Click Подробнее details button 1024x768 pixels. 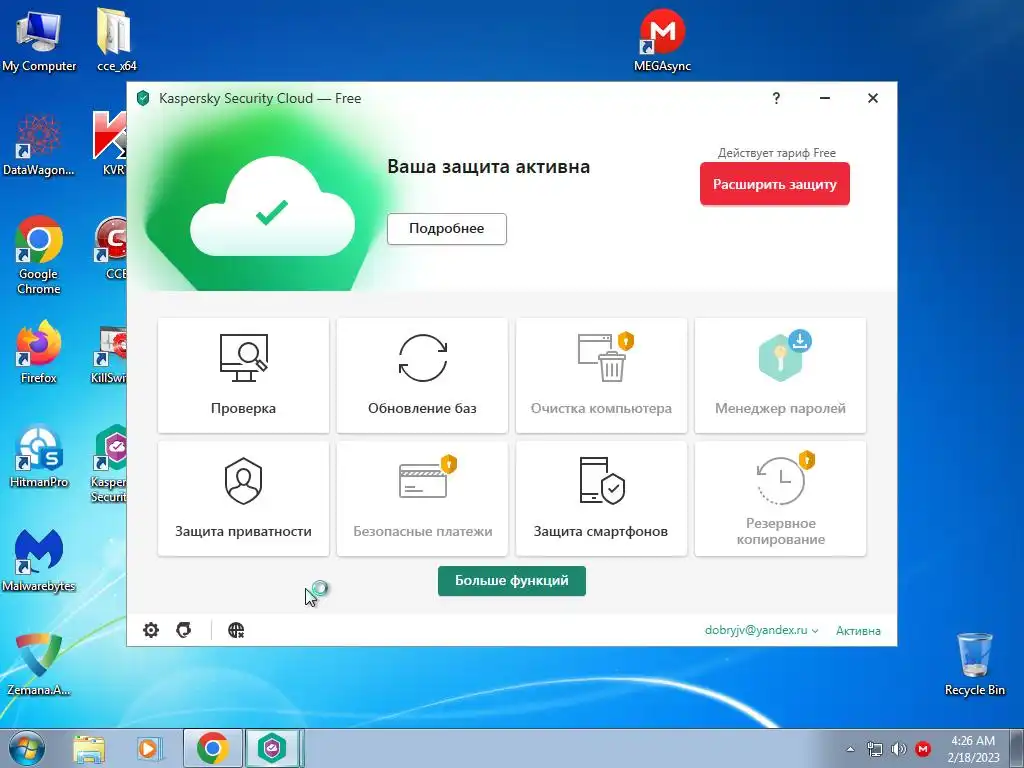tap(447, 229)
